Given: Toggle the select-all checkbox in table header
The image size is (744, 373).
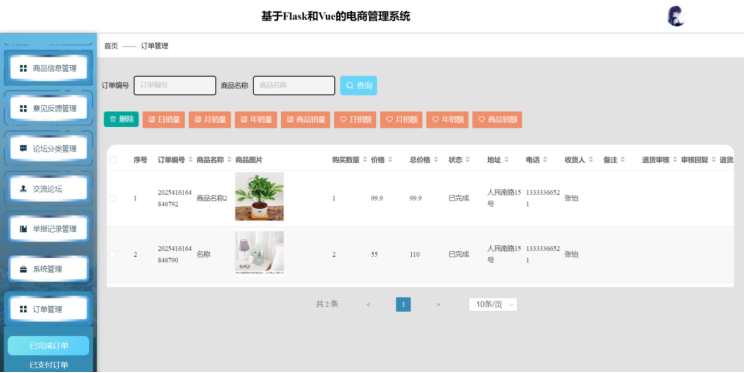Looking at the screenshot, I should pyautogui.click(x=113, y=160).
